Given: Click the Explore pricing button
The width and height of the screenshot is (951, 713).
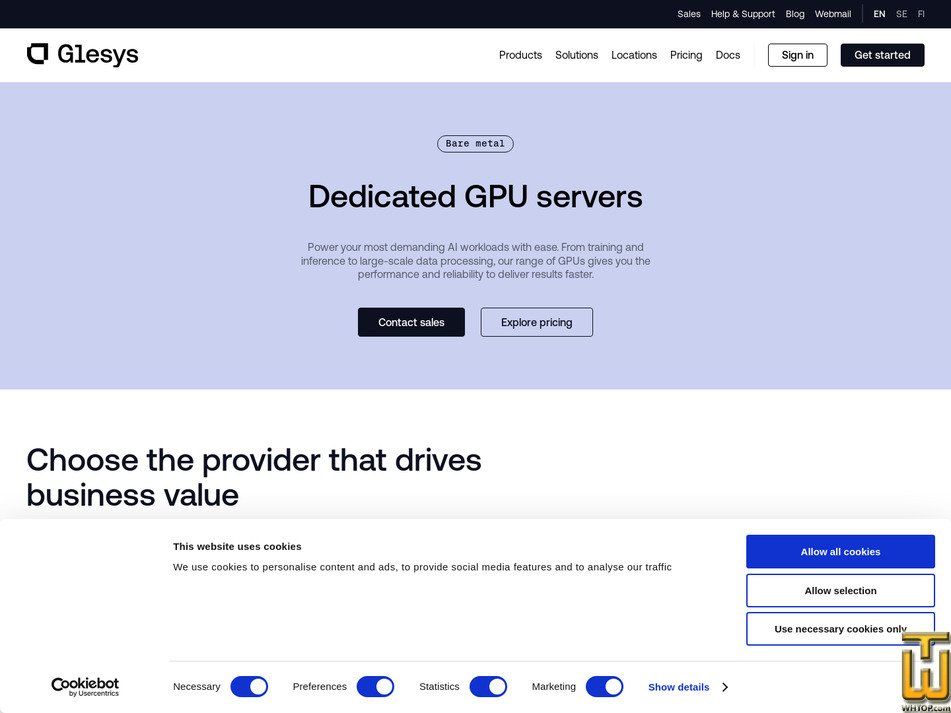Looking at the screenshot, I should [x=537, y=322].
